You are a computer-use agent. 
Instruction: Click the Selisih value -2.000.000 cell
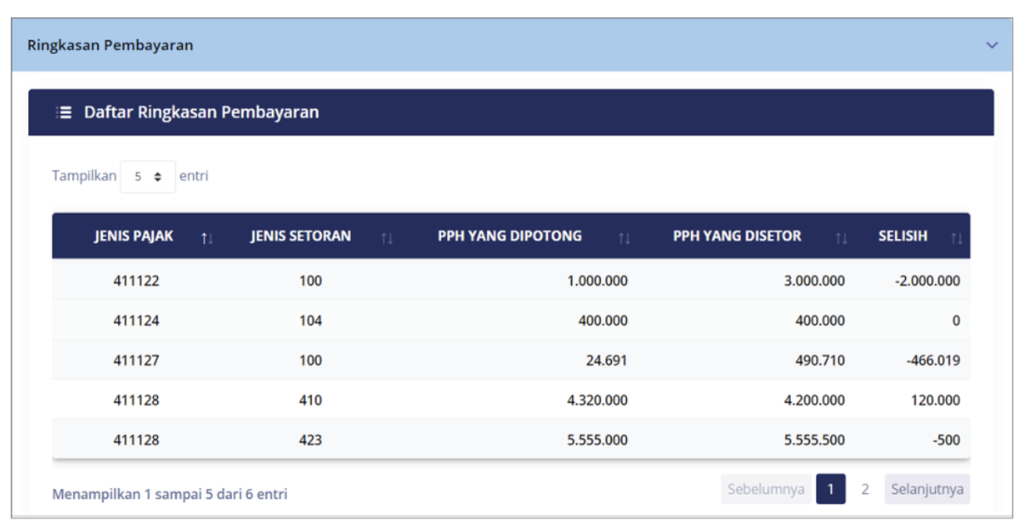click(x=927, y=281)
